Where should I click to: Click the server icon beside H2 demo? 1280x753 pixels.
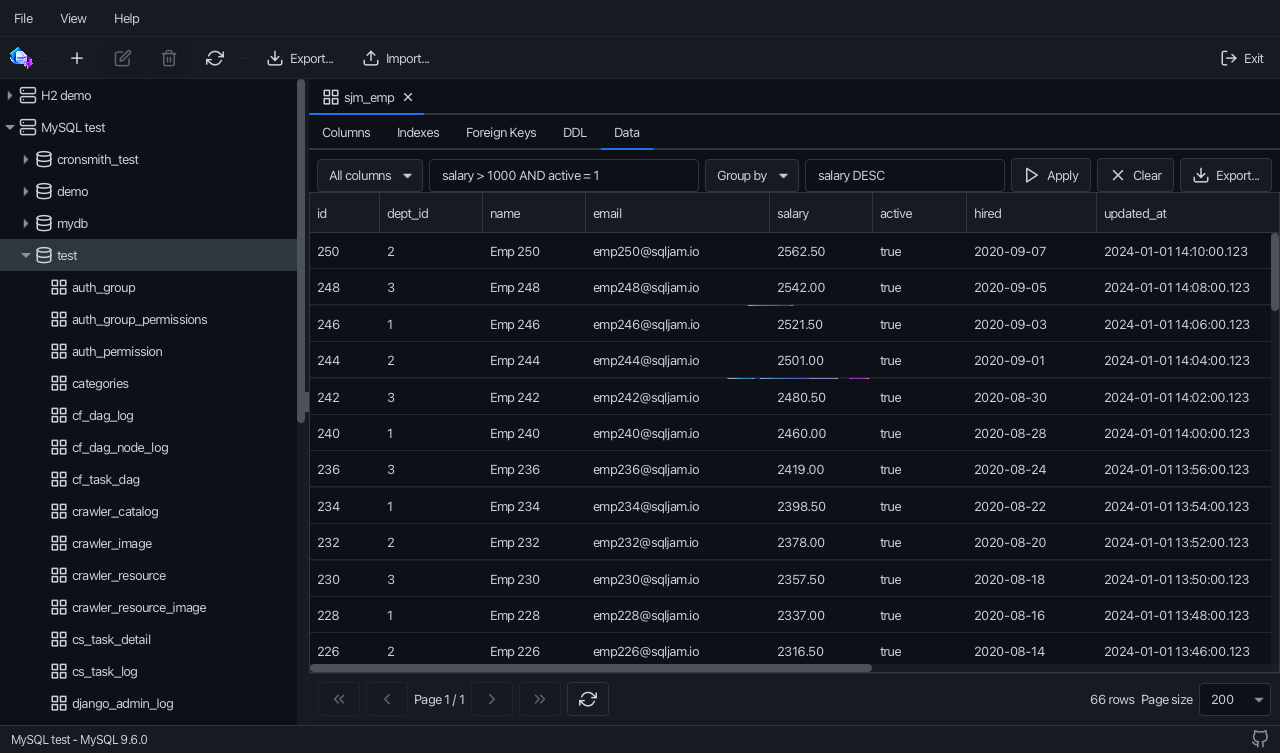[x=28, y=95]
